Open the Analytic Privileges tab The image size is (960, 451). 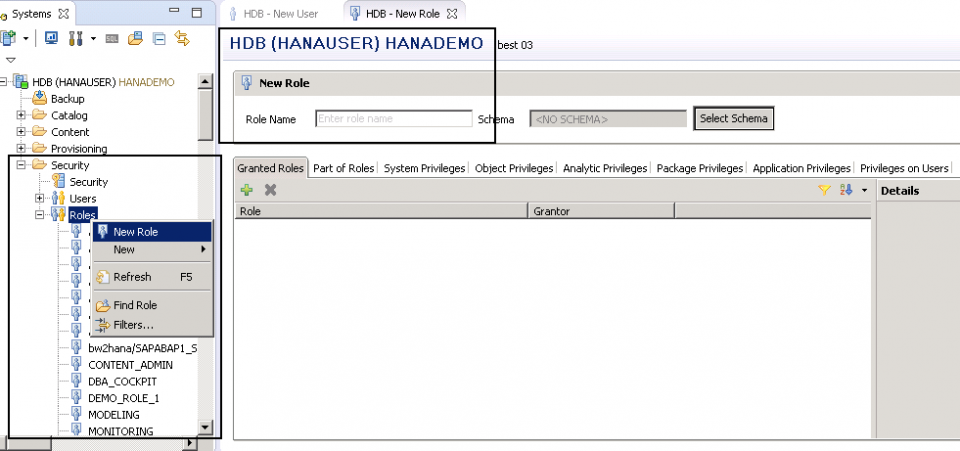pos(605,168)
